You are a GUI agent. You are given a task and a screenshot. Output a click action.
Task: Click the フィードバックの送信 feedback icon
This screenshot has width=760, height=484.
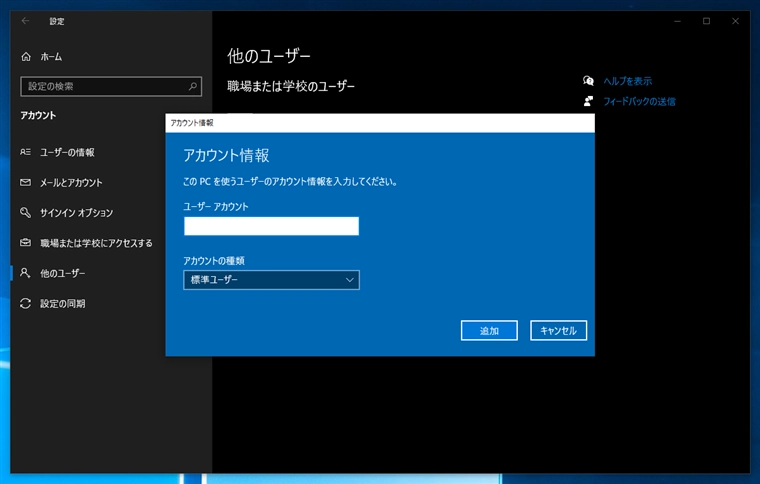588,101
